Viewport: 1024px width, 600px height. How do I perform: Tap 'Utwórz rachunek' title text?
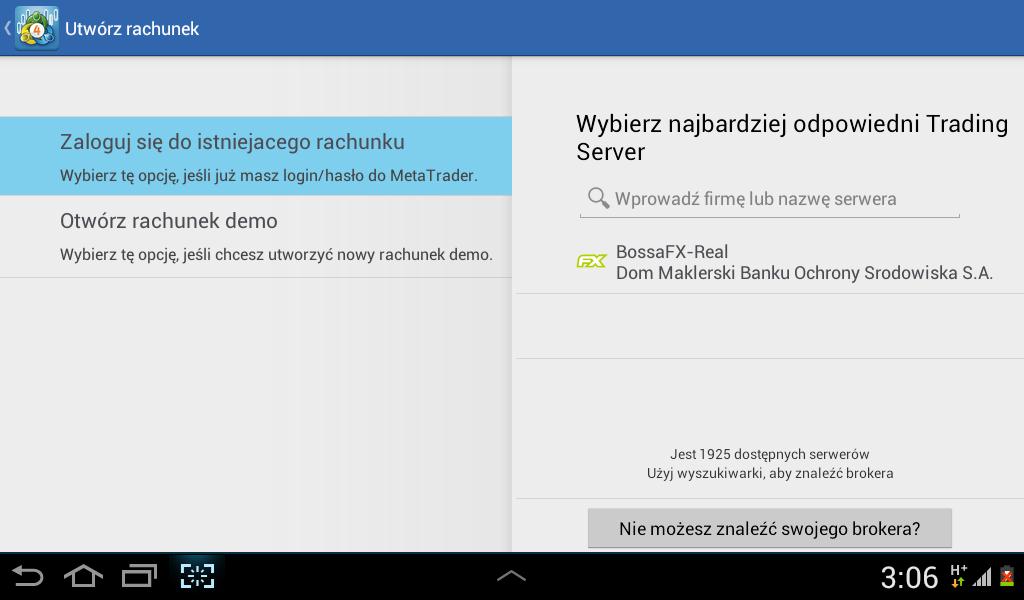click(132, 29)
